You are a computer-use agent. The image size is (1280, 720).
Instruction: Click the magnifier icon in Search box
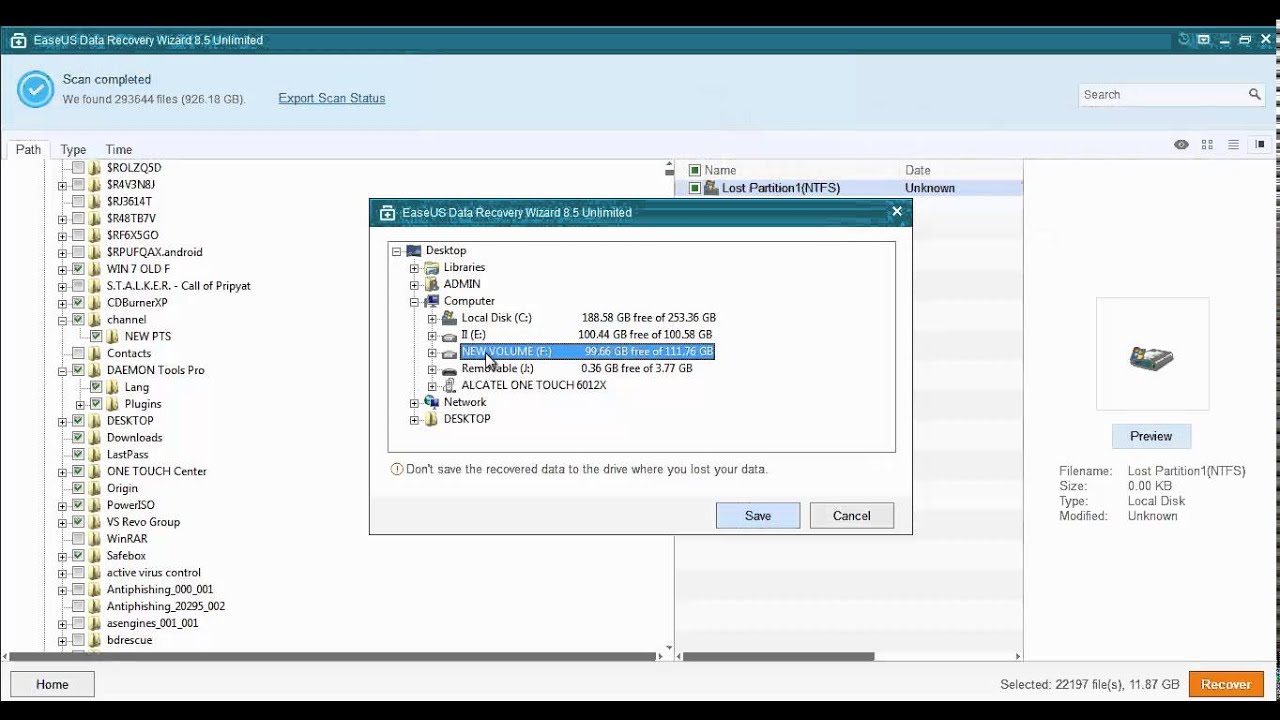(1254, 94)
